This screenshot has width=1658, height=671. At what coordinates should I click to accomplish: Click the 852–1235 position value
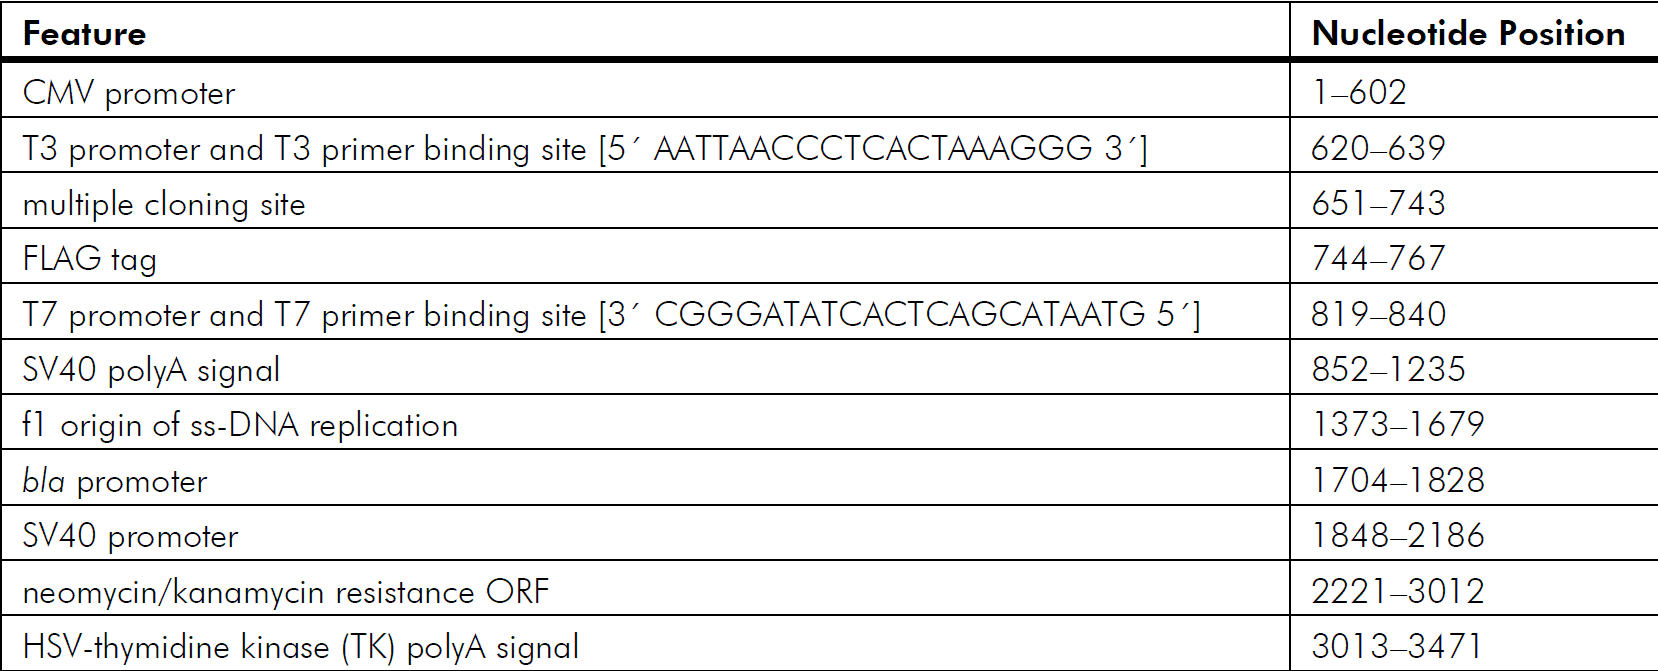[x=1388, y=370]
